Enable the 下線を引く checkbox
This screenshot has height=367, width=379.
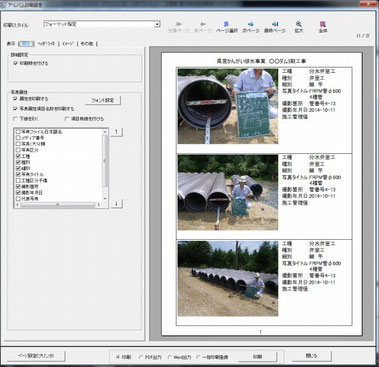pos(15,119)
